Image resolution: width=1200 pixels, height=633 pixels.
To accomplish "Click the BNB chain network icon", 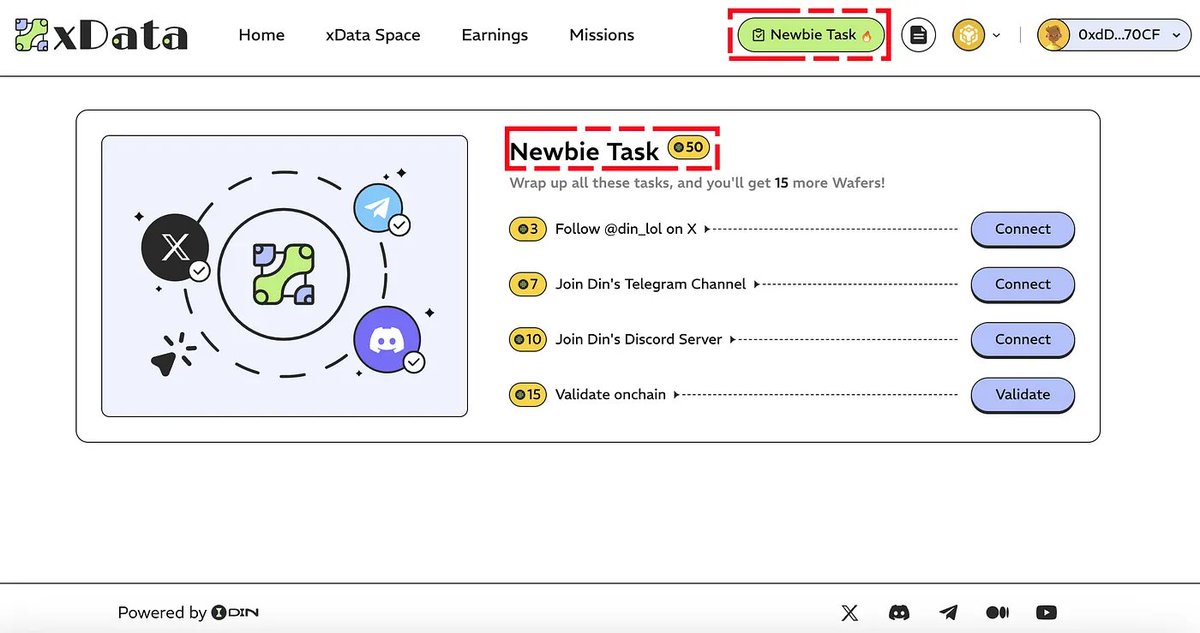I will (968, 35).
